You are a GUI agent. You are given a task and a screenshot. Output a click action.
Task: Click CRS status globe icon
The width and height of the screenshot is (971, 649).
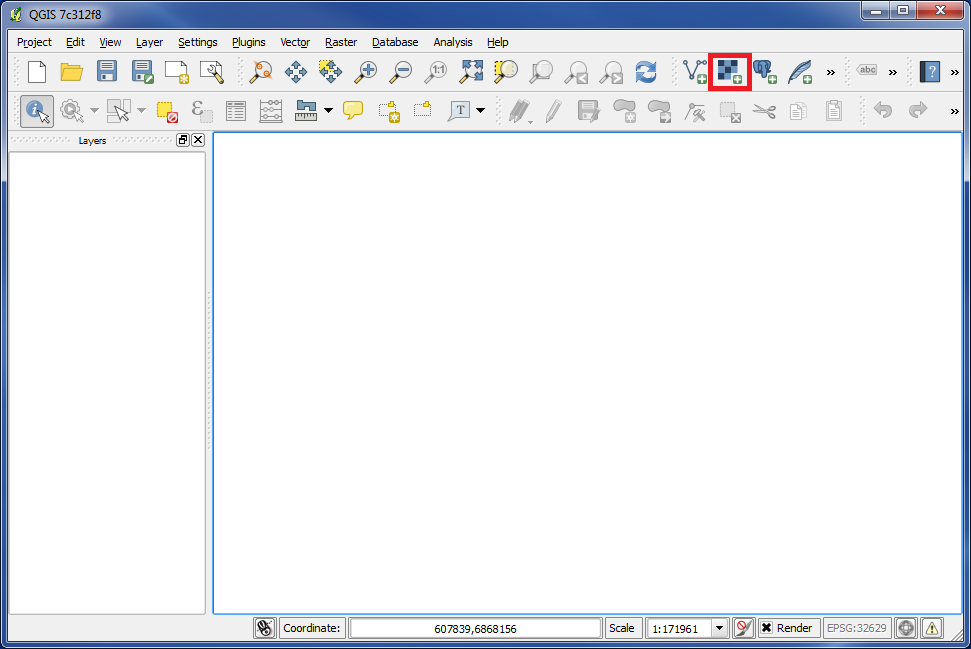pyautogui.click(x=906, y=628)
